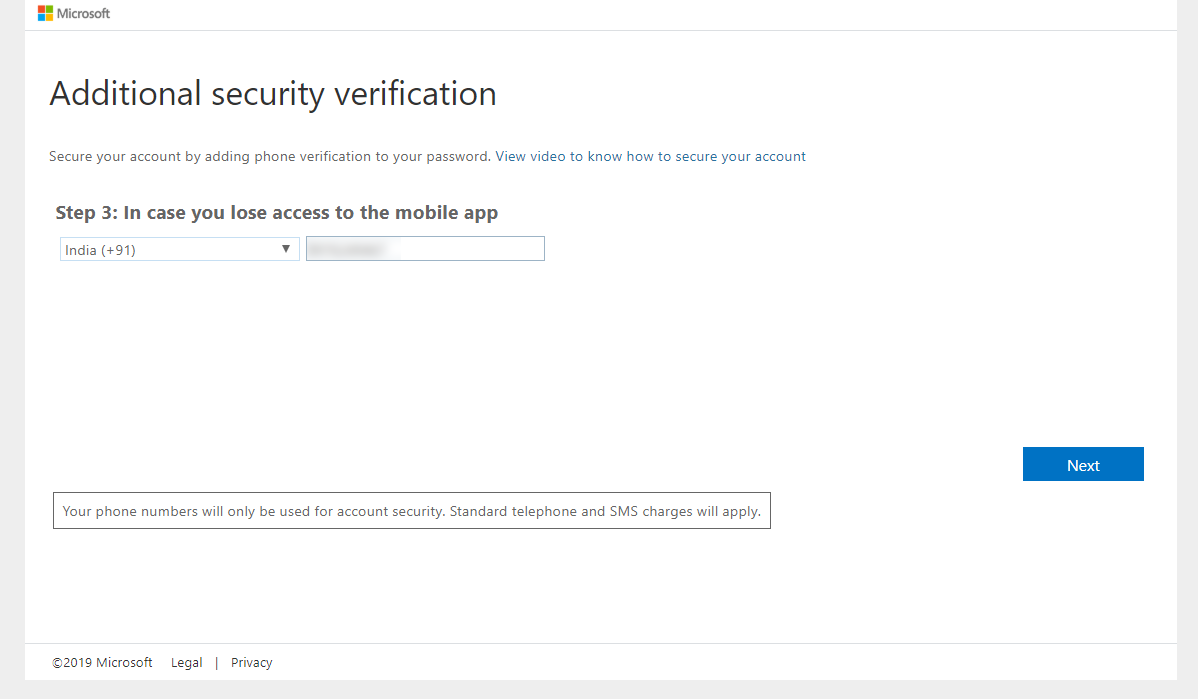Click the phone numbers usage notice box
This screenshot has width=1198, height=699.
(x=411, y=511)
